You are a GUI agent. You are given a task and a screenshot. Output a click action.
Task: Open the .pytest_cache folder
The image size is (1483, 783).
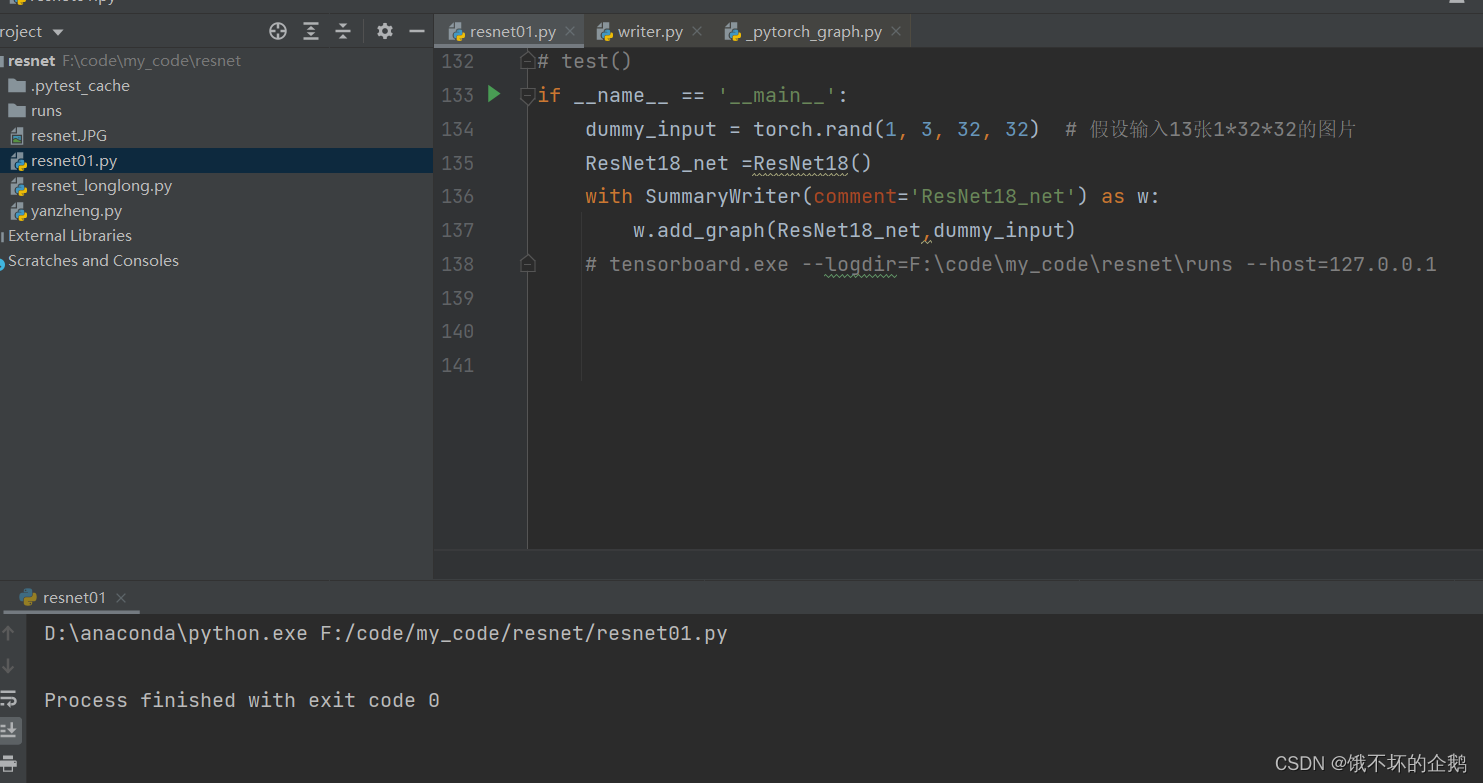point(216,85)
